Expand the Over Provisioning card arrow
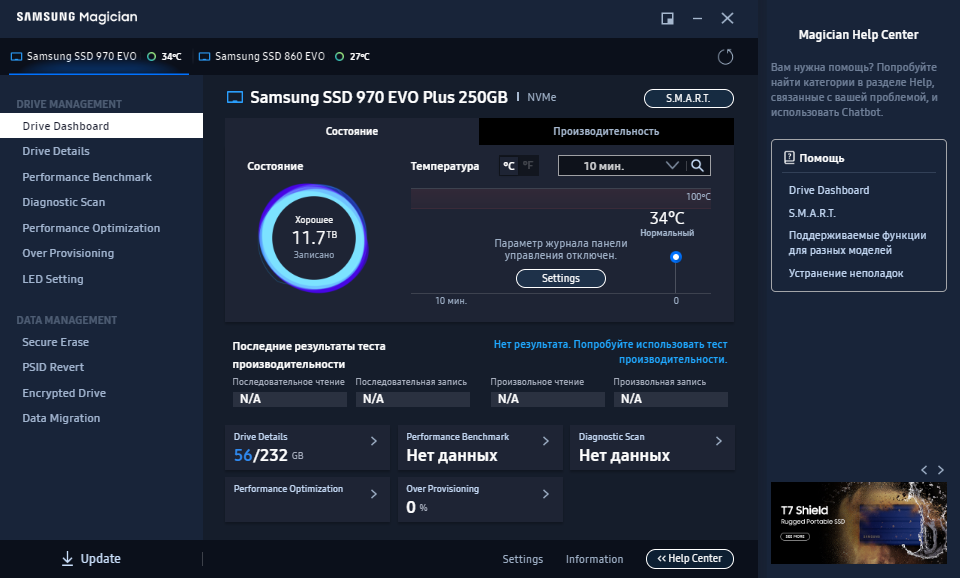Viewport: 960px width, 578px height. 545,494
